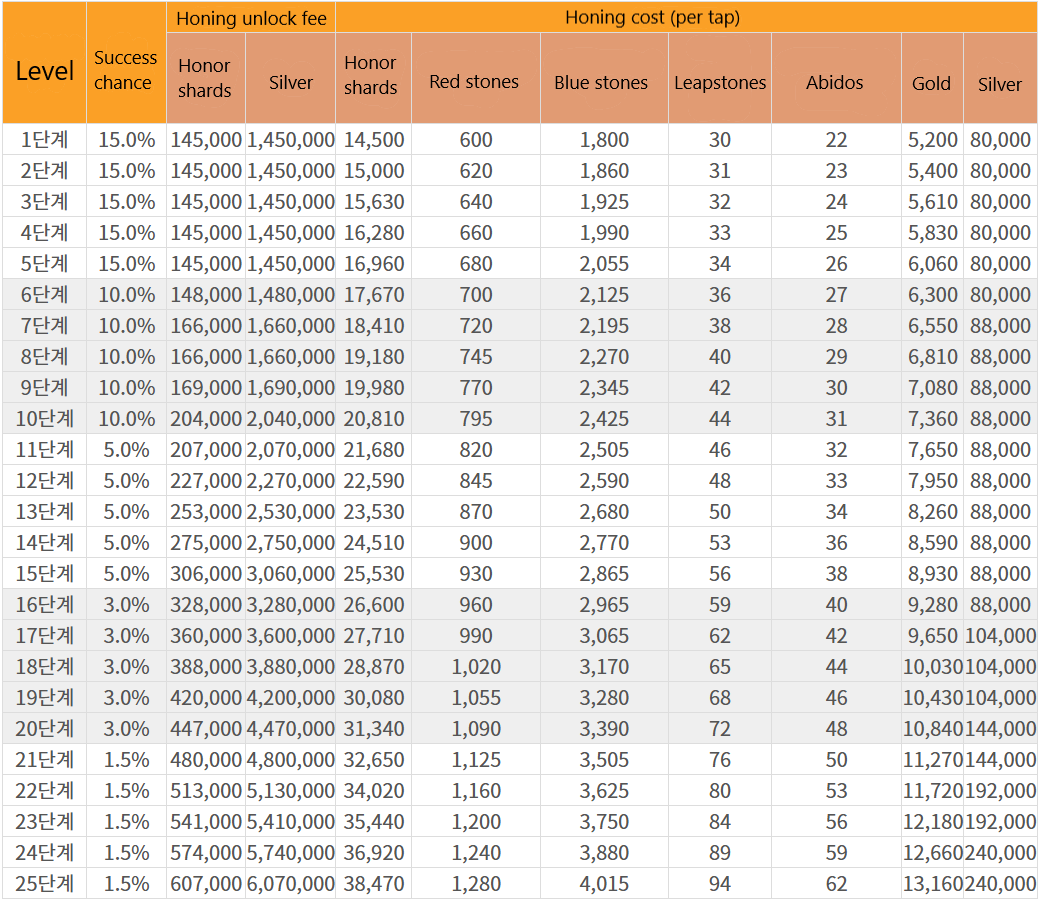The width and height of the screenshot is (1043, 902).
Task: Click unlock fee silver 2,040,000
Action: tap(291, 418)
